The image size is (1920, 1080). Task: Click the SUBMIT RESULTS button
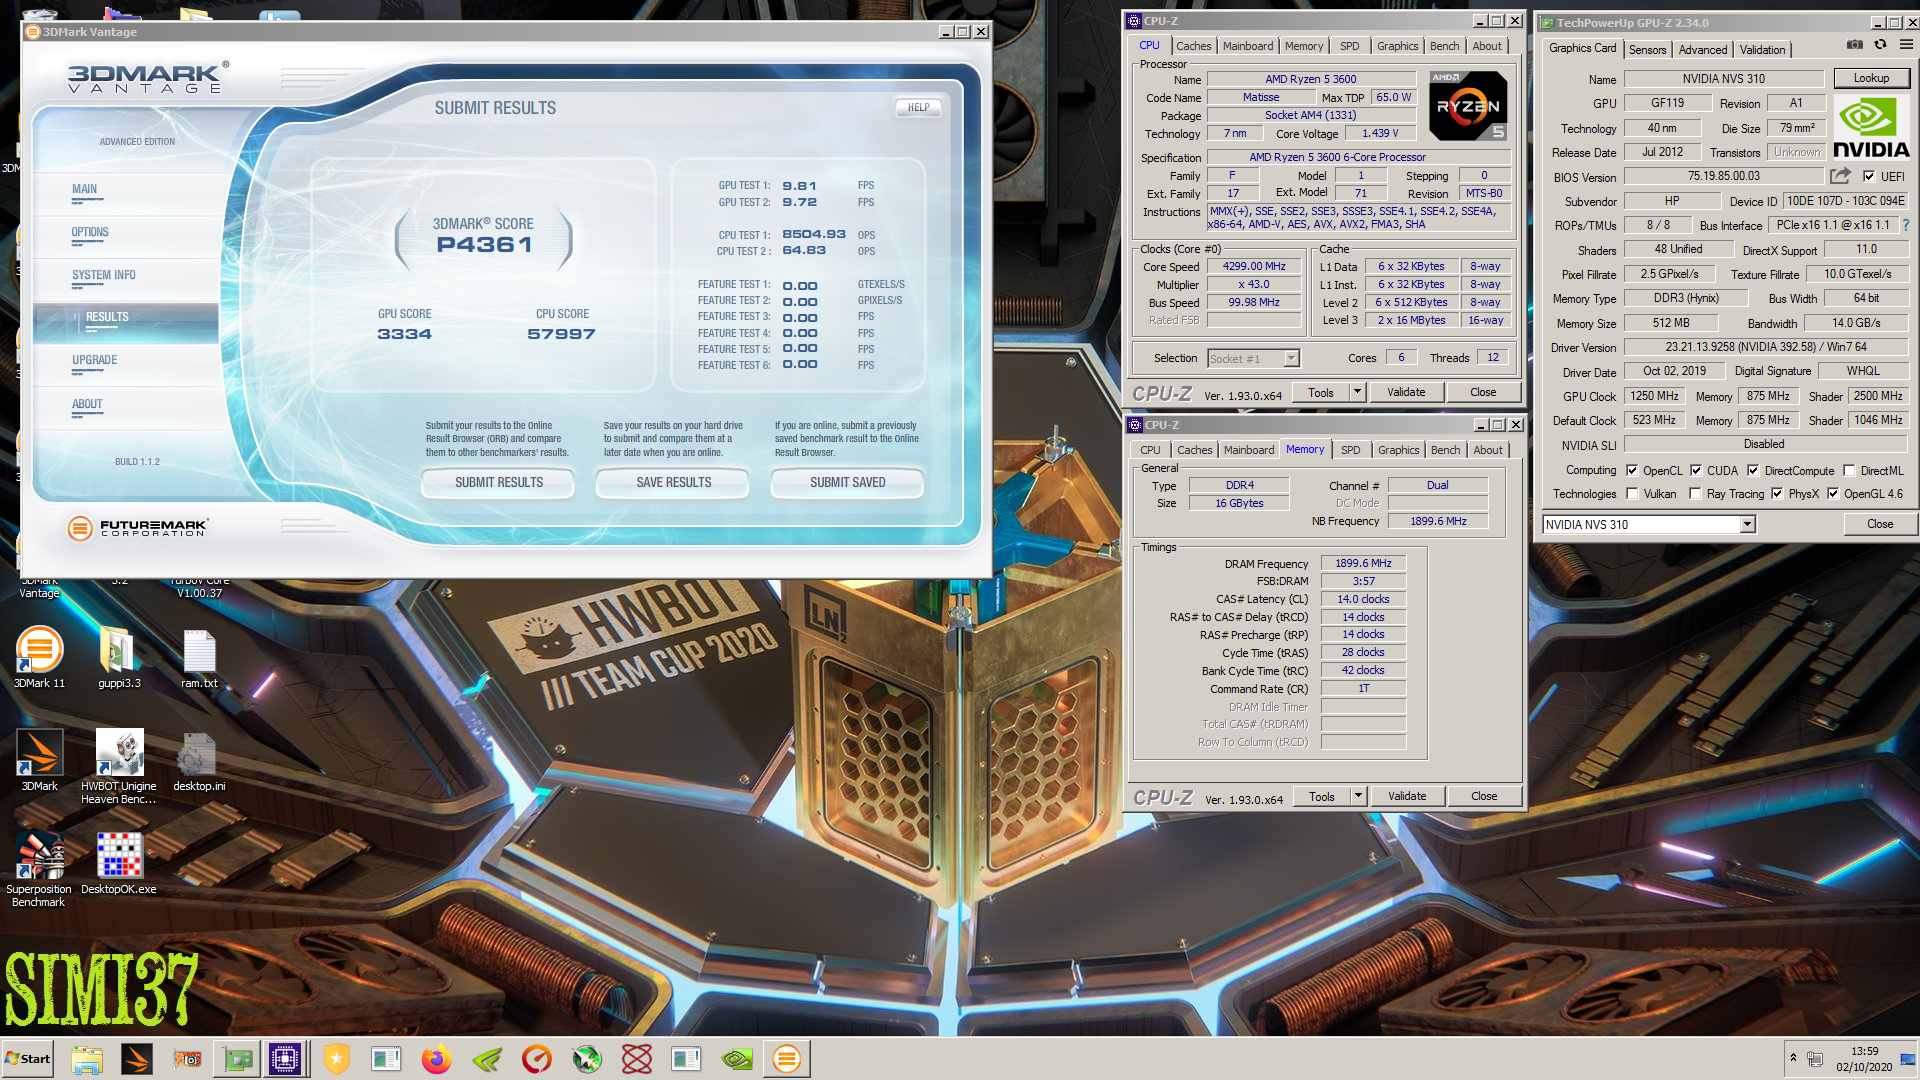click(x=498, y=482)
